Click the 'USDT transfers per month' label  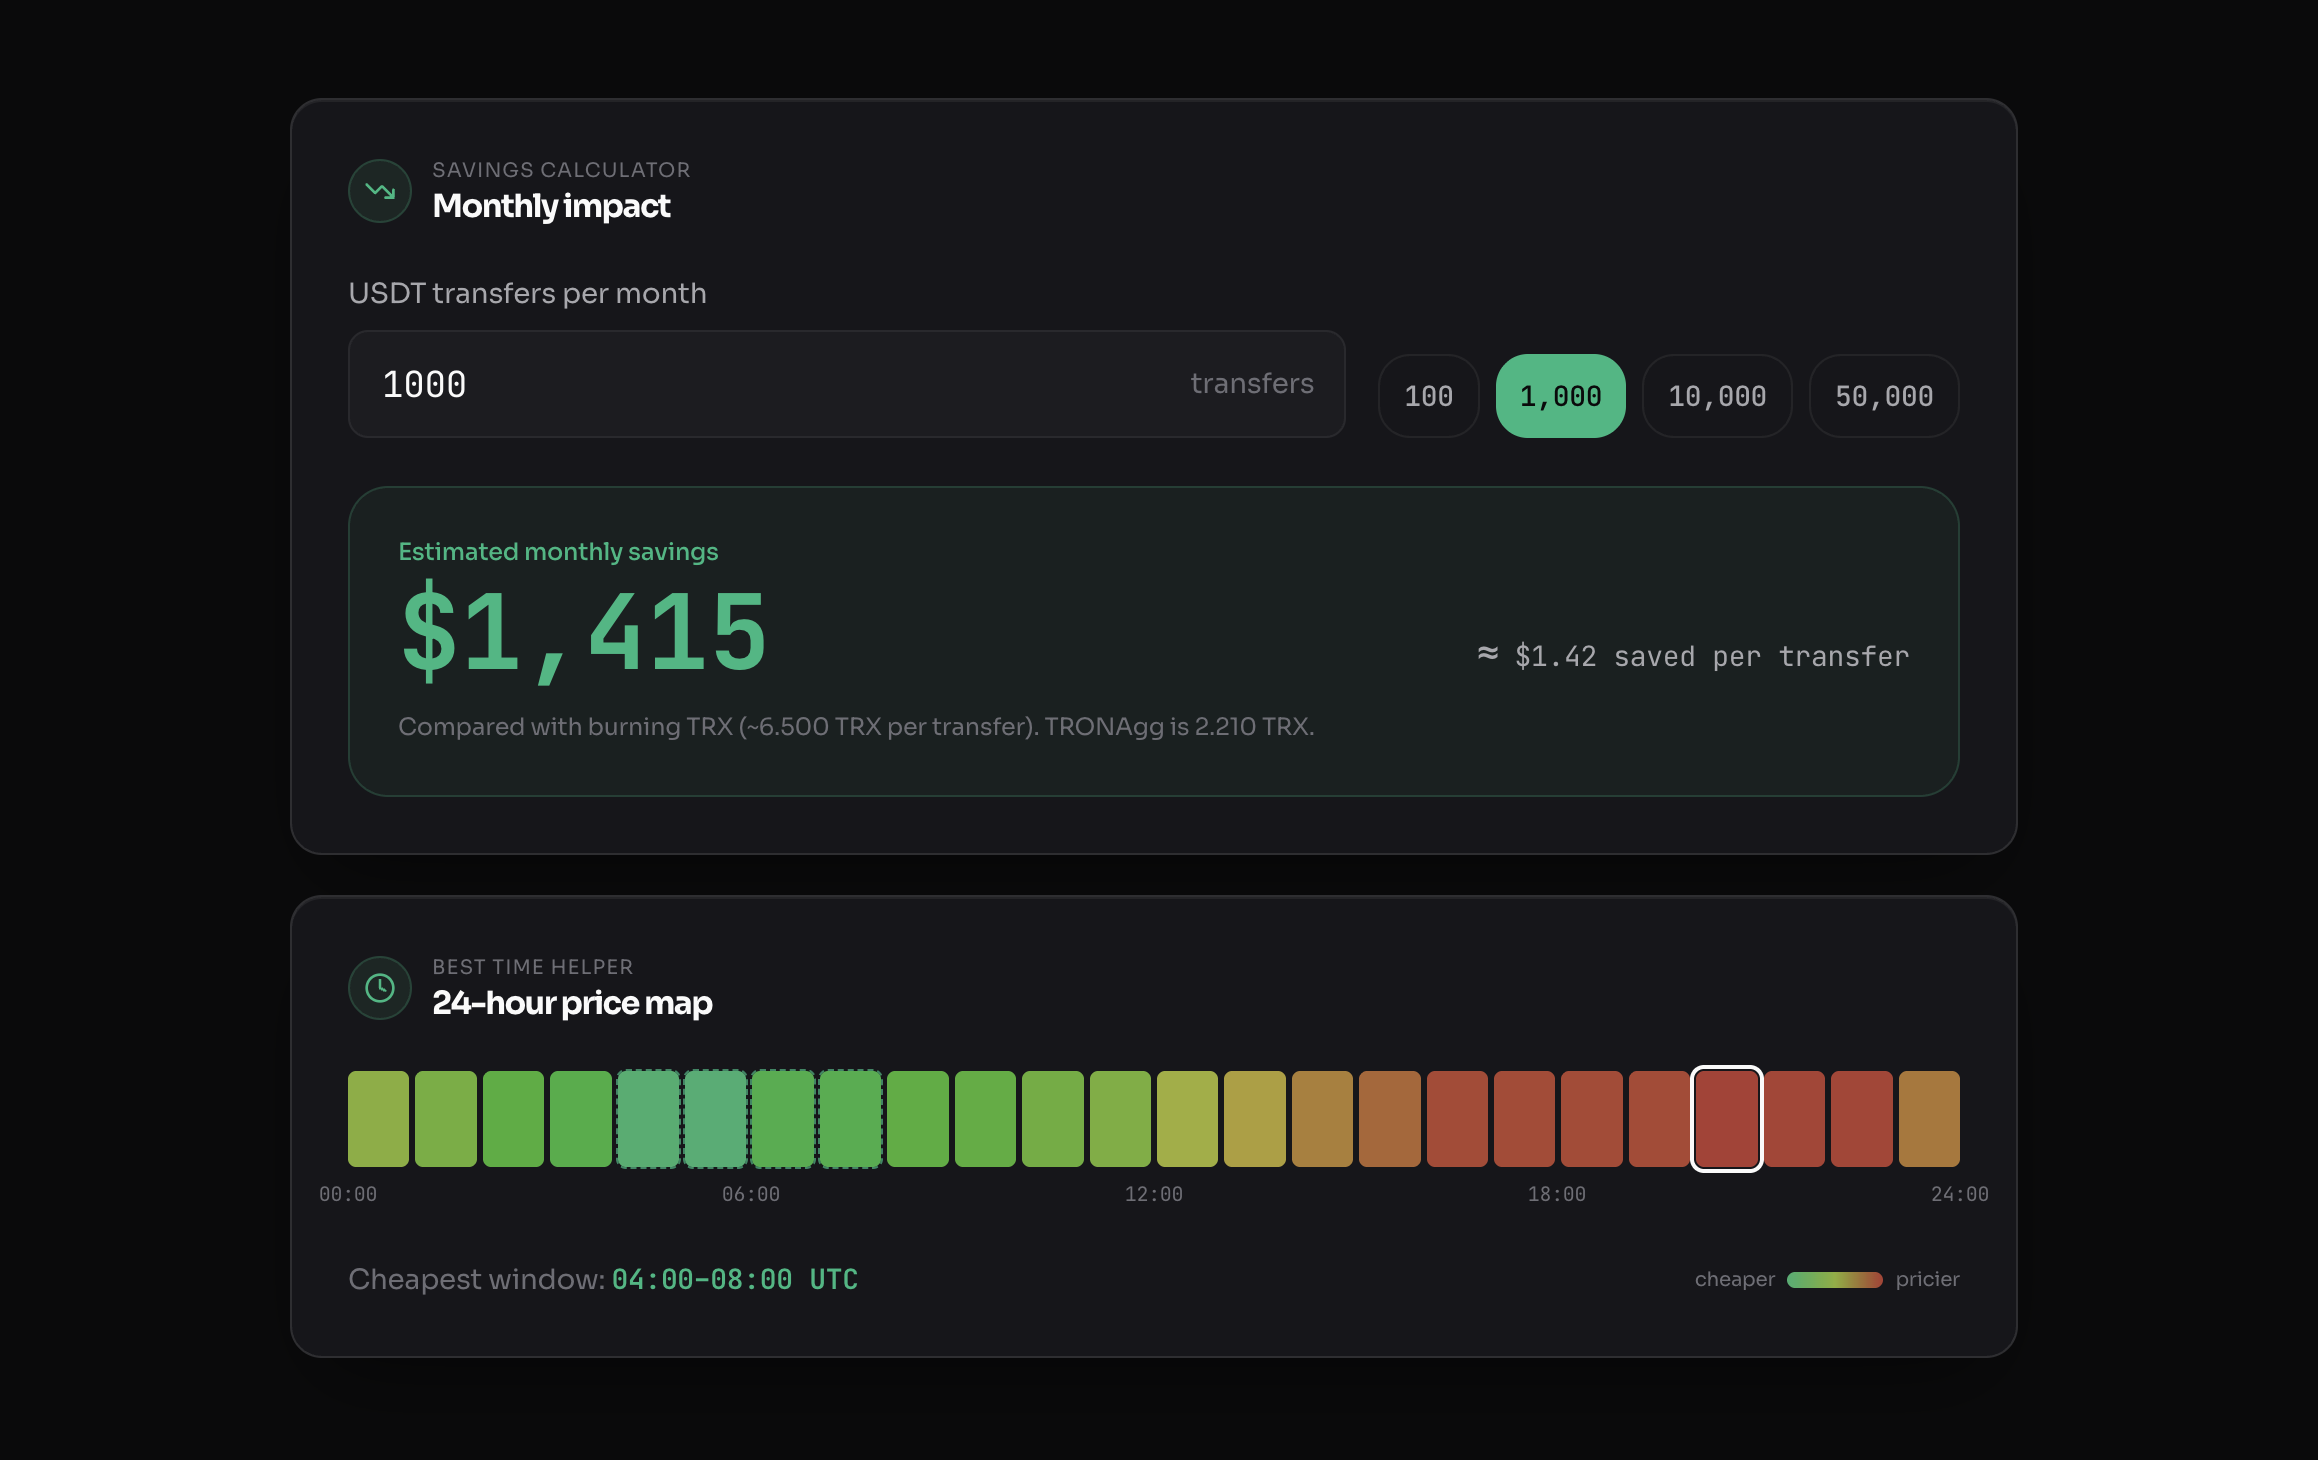point(527,293)
